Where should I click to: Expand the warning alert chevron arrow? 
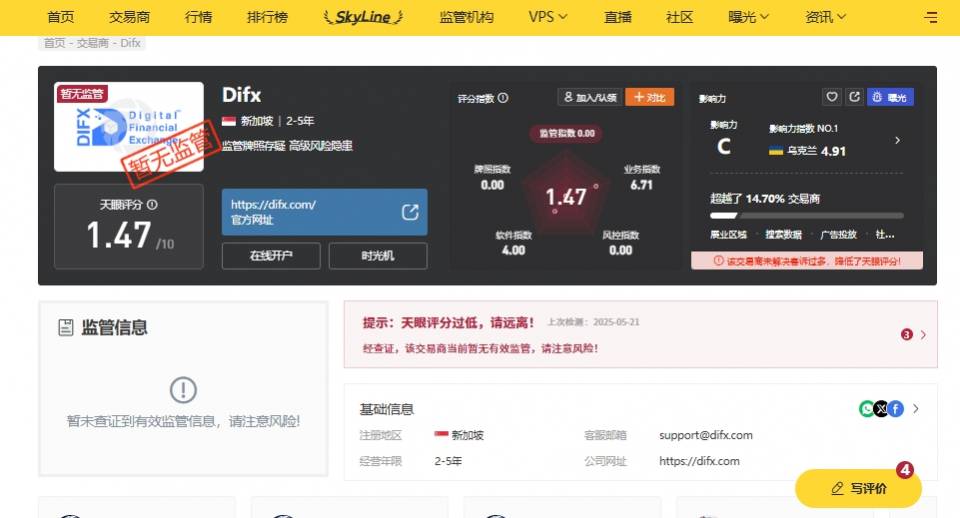(x=923, y=335)
